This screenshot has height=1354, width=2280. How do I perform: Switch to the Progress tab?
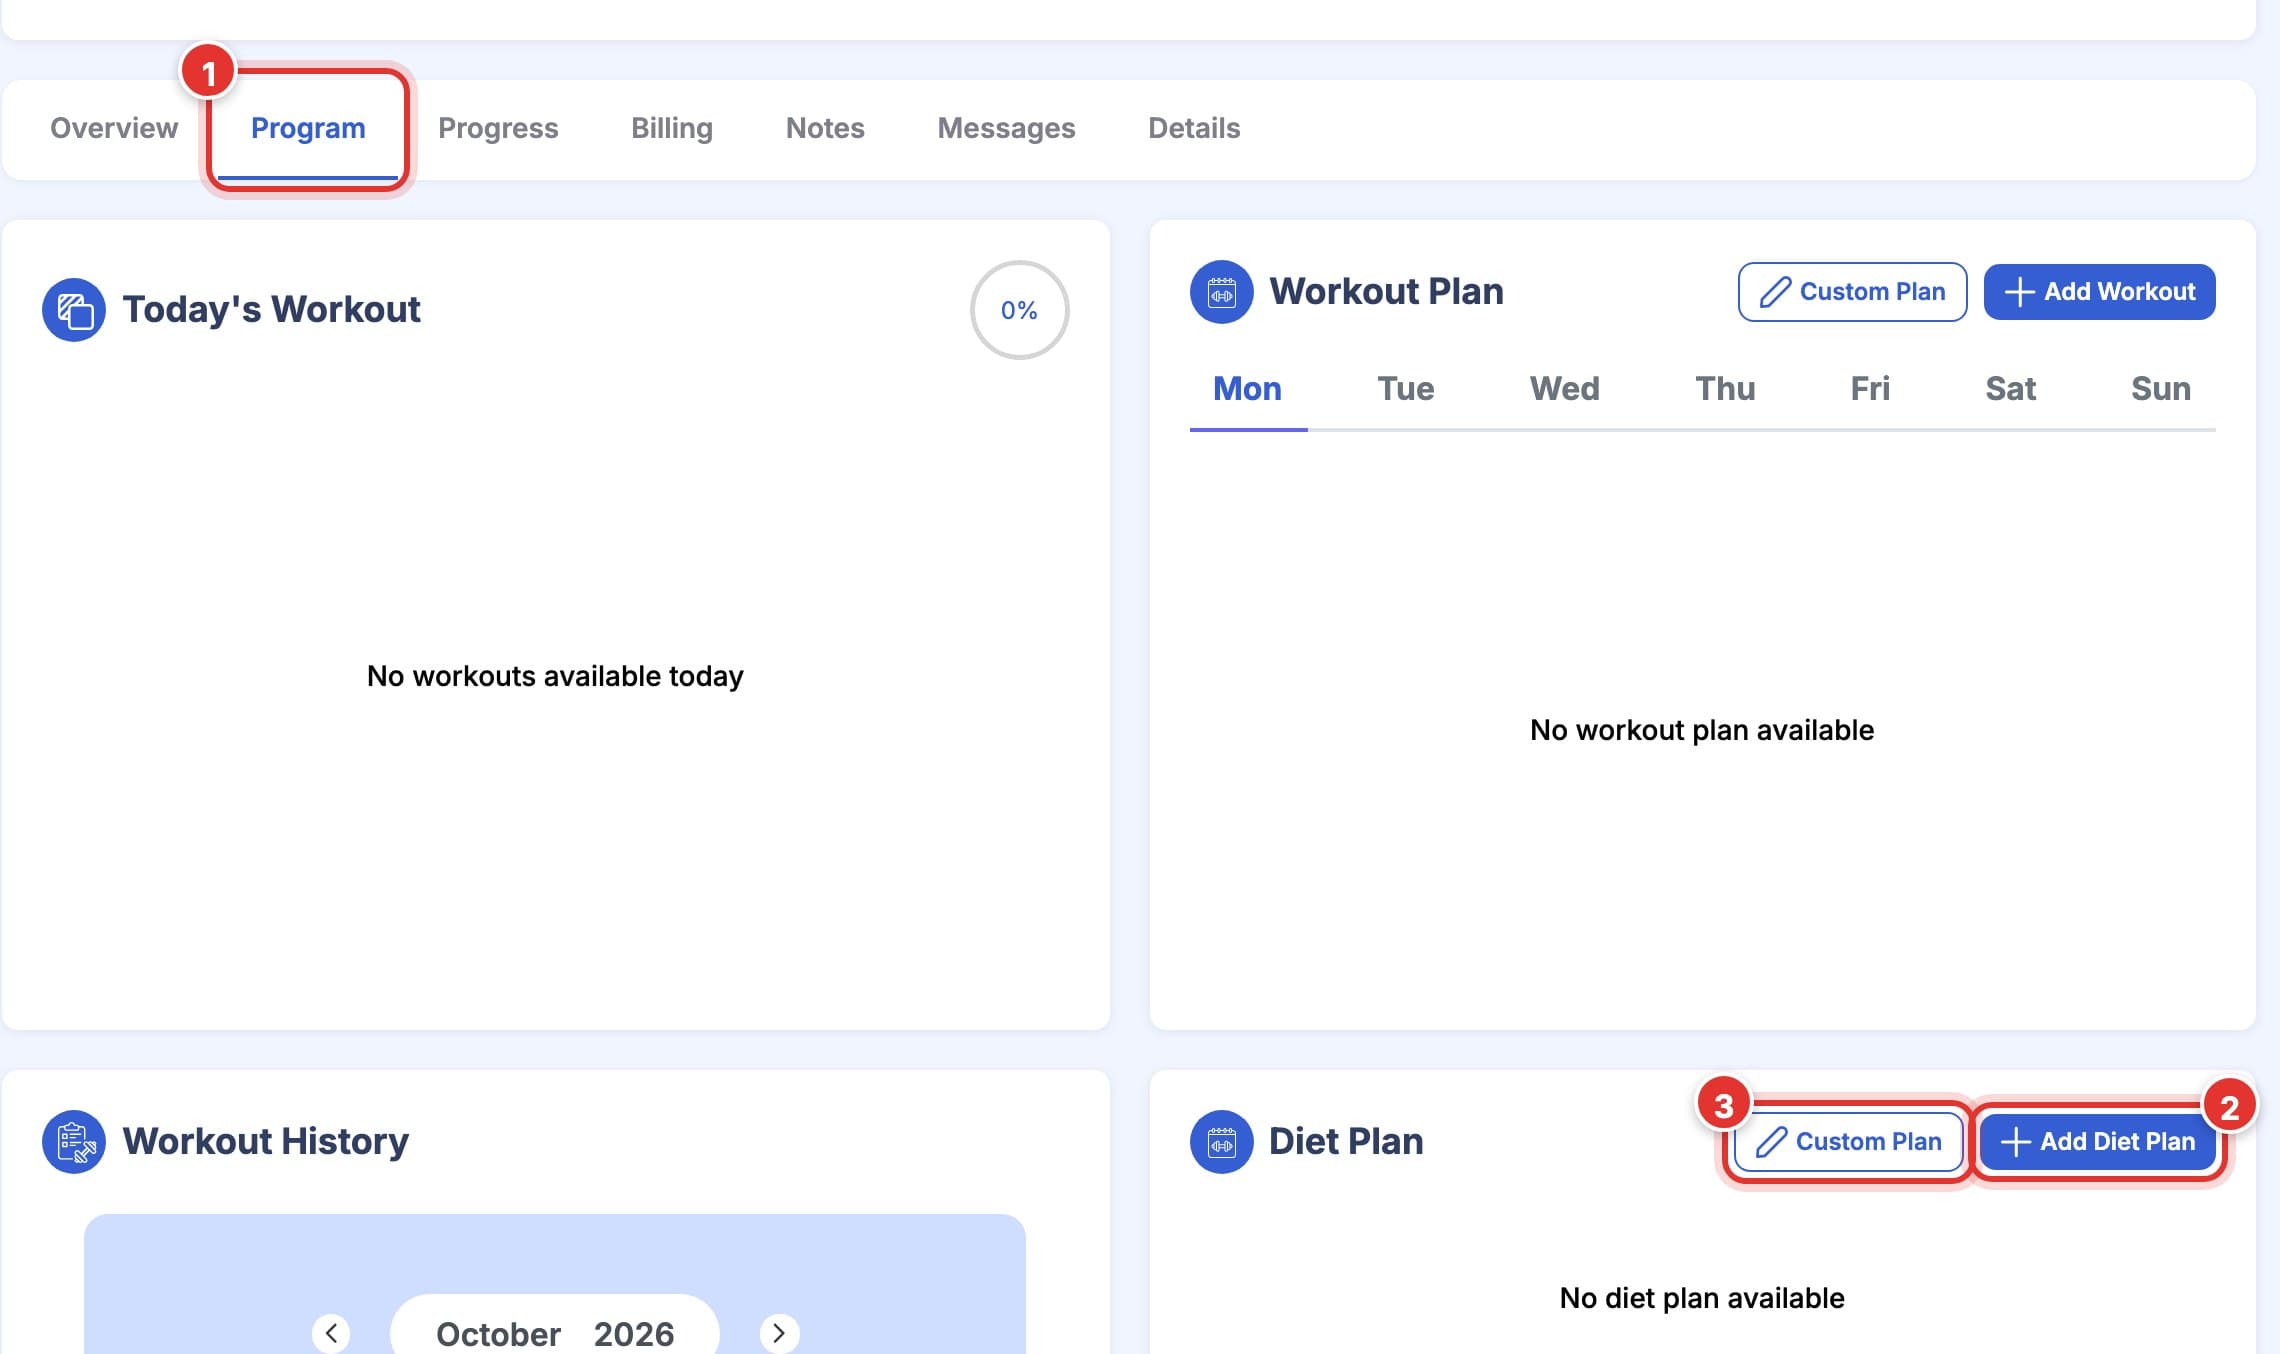tap(498, 128)
